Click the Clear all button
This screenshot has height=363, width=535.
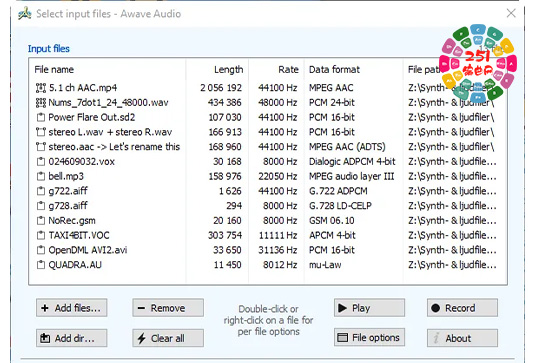point(168,338)
